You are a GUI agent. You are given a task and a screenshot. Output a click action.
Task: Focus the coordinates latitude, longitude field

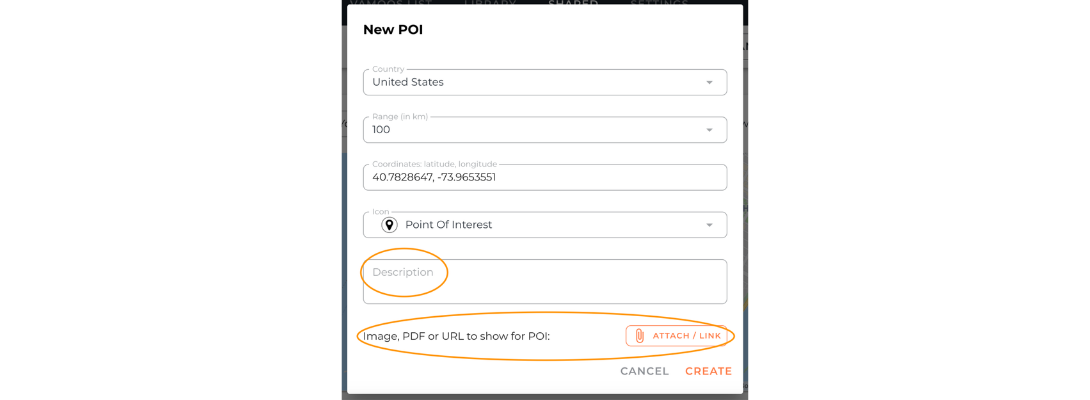[545, 177]
